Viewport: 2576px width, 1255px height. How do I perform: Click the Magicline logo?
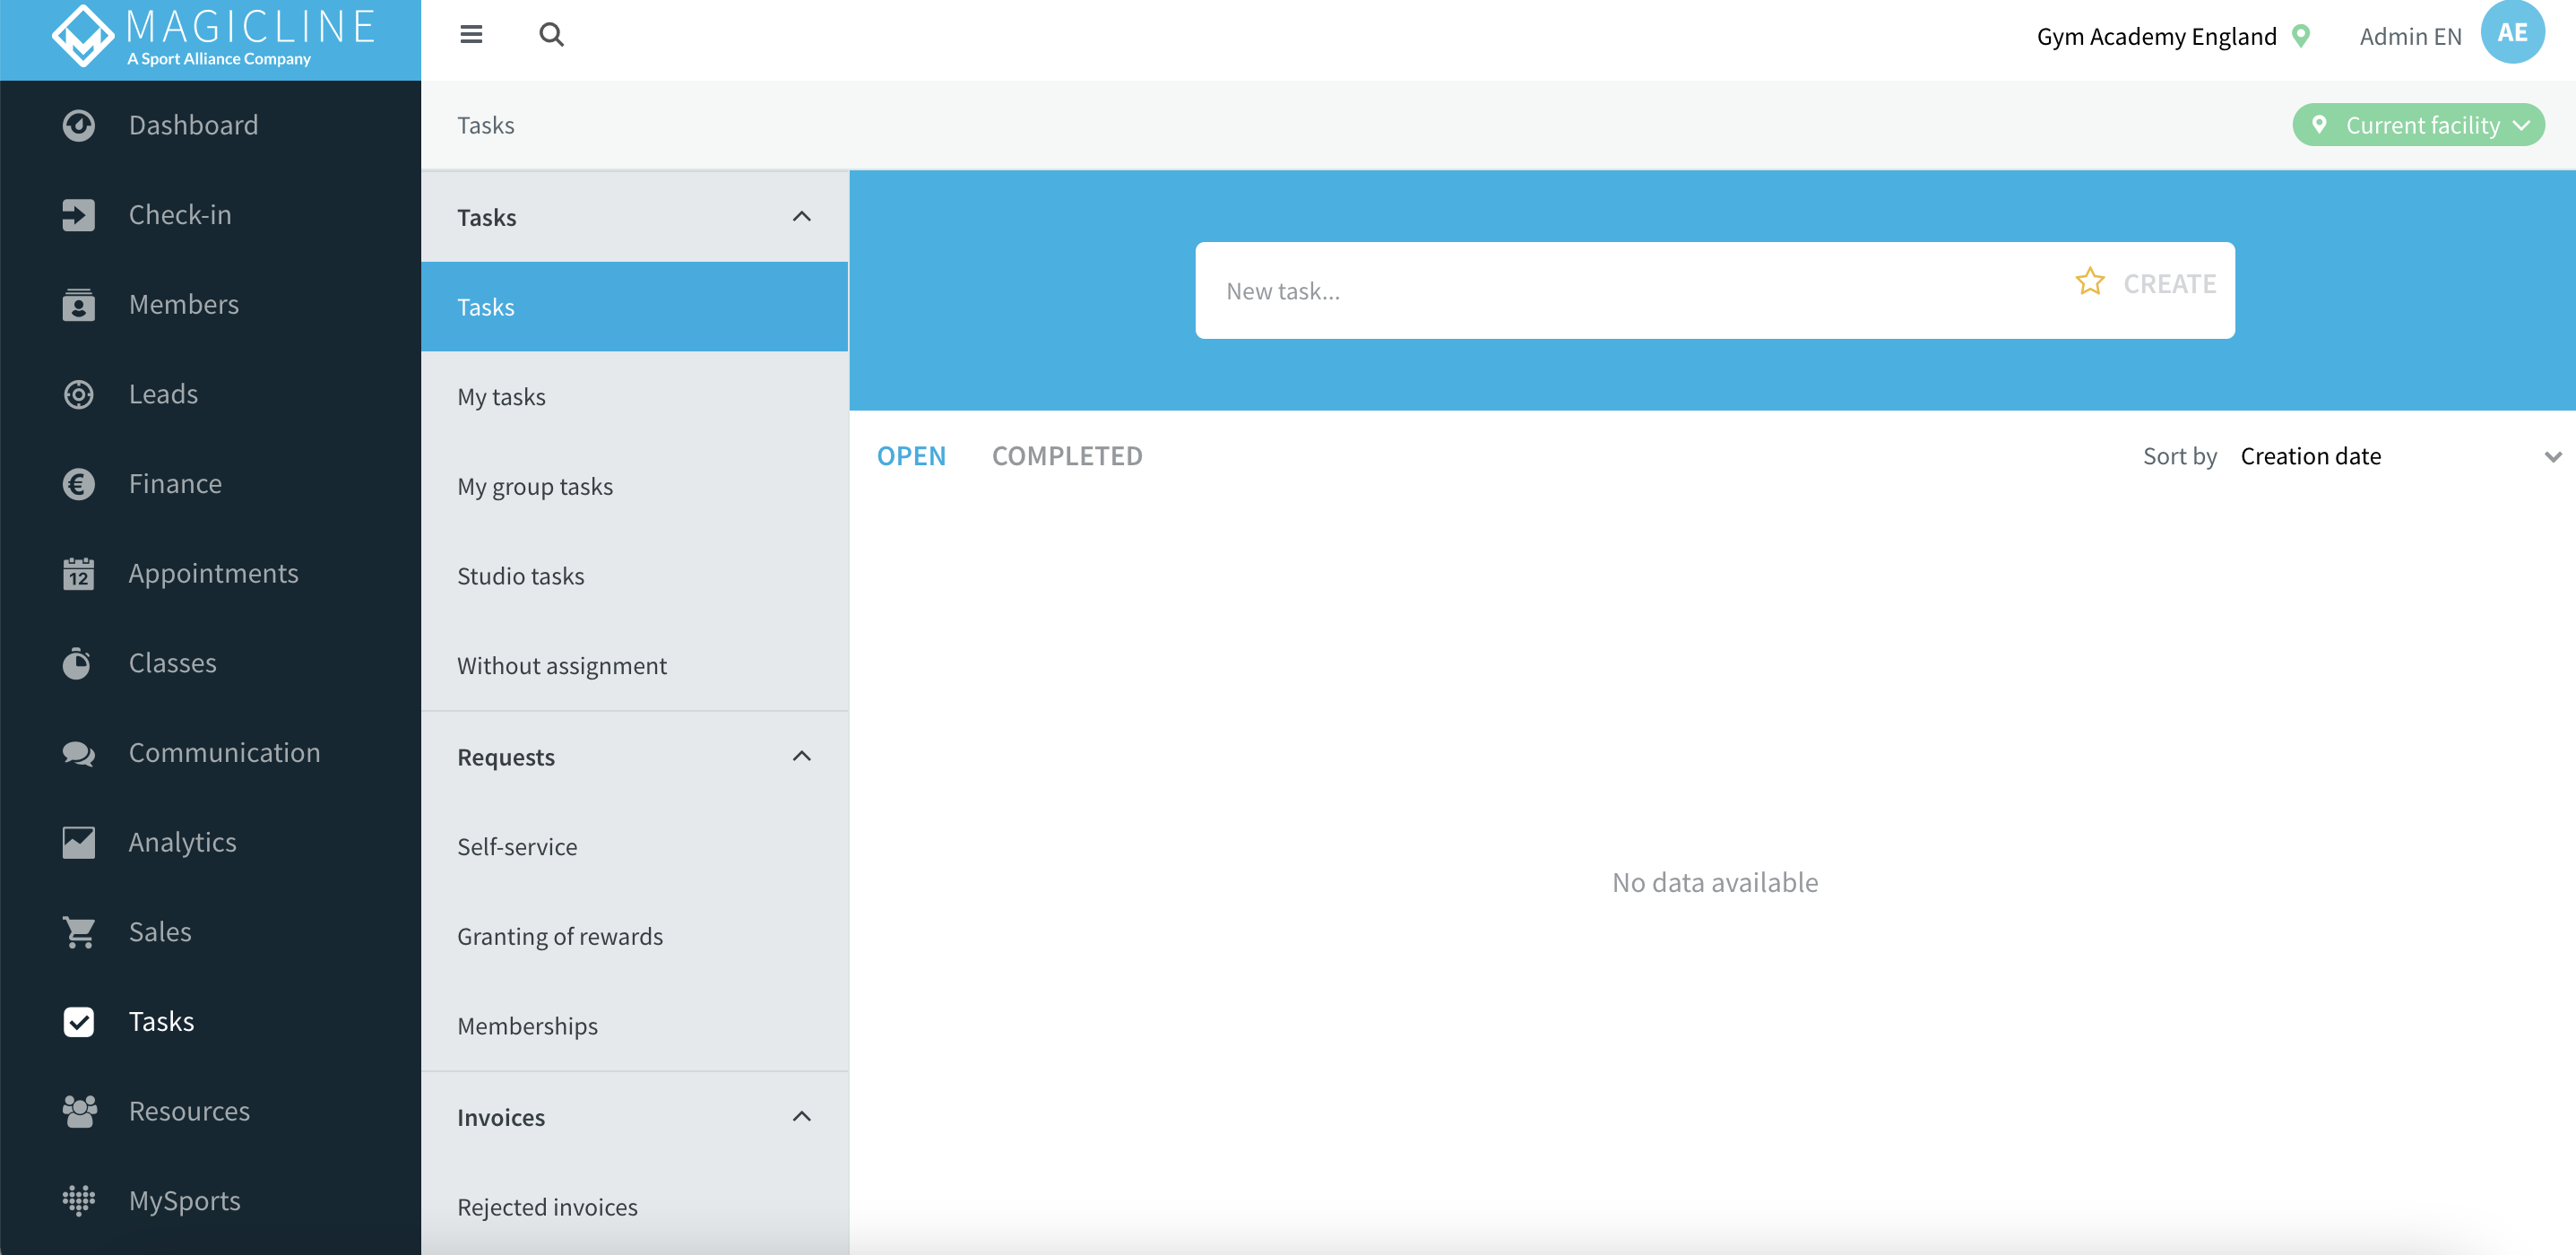tap(212, 37)
